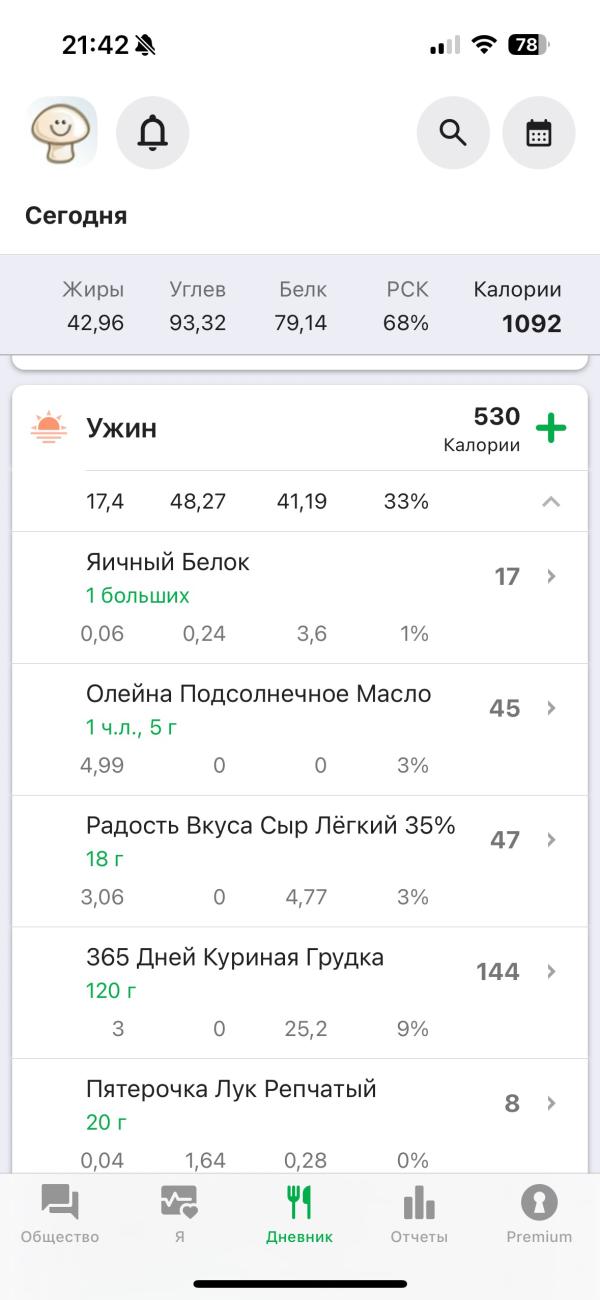Image resolution: width=600 pixels, height=1300 pixels.
Task: Open the search magnifier icon
Action: coord(453,132)
